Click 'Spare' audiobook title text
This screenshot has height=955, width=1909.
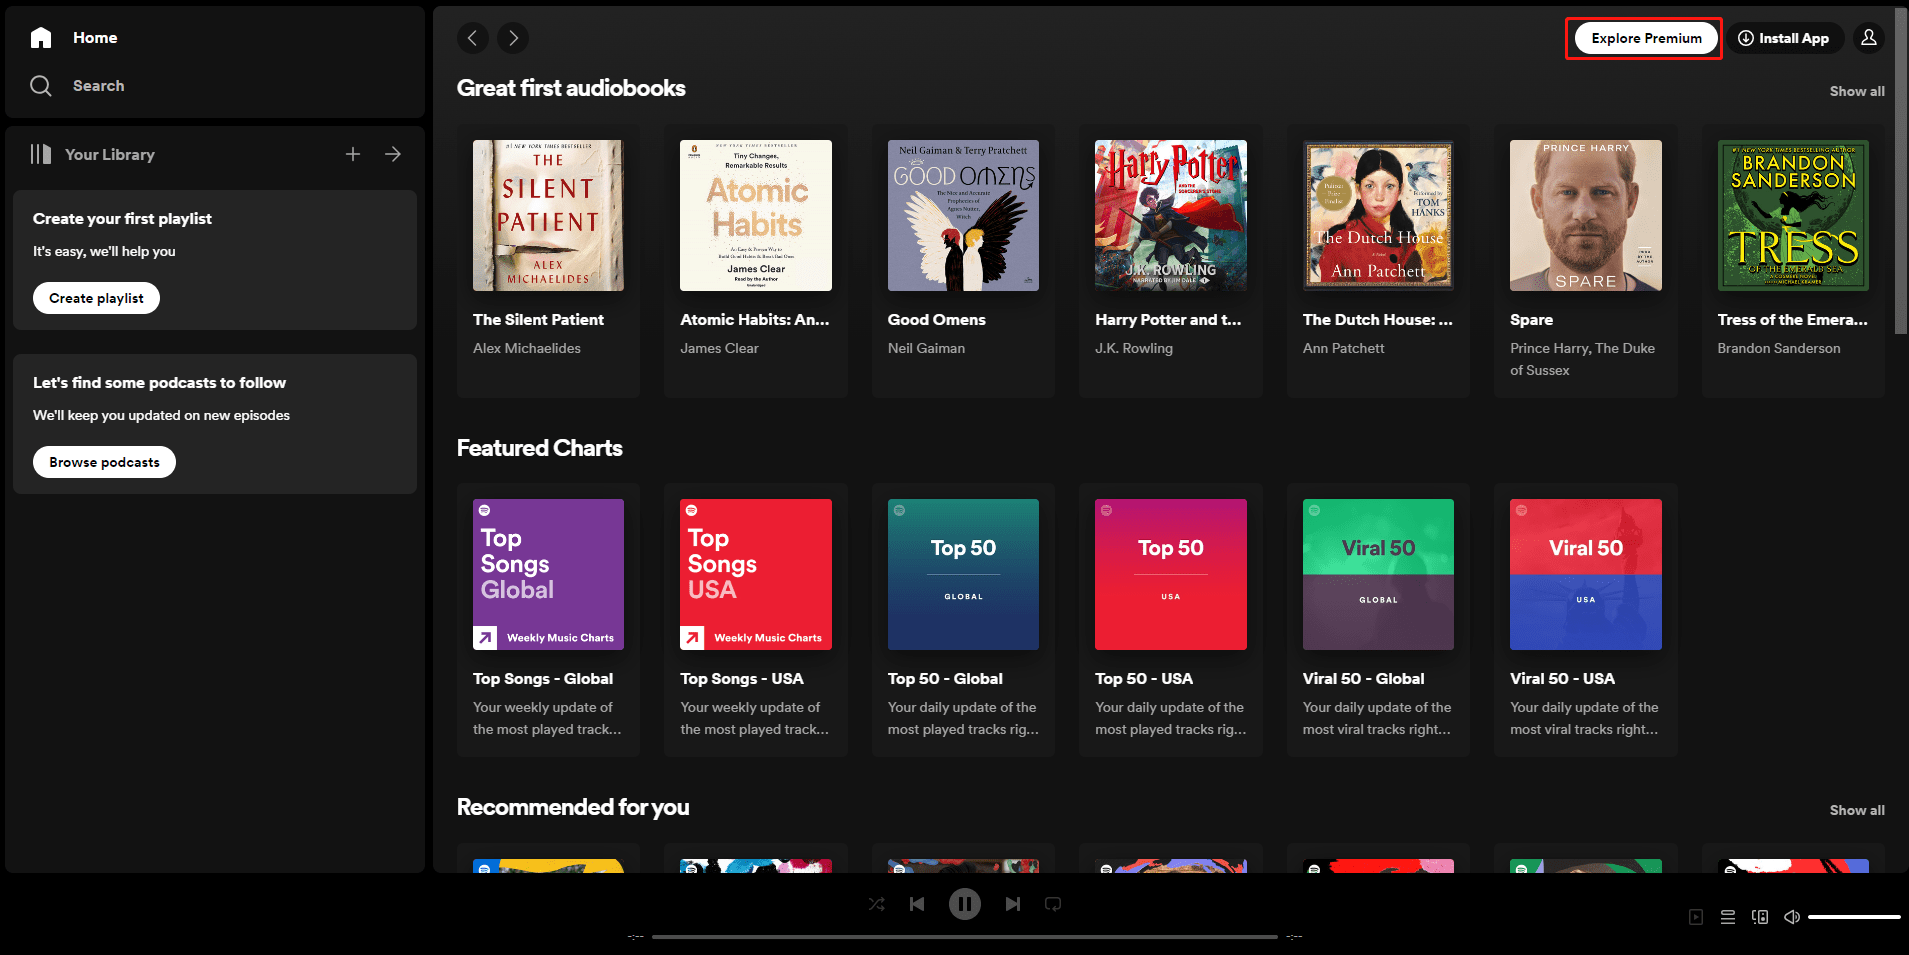click(1531, 320)
